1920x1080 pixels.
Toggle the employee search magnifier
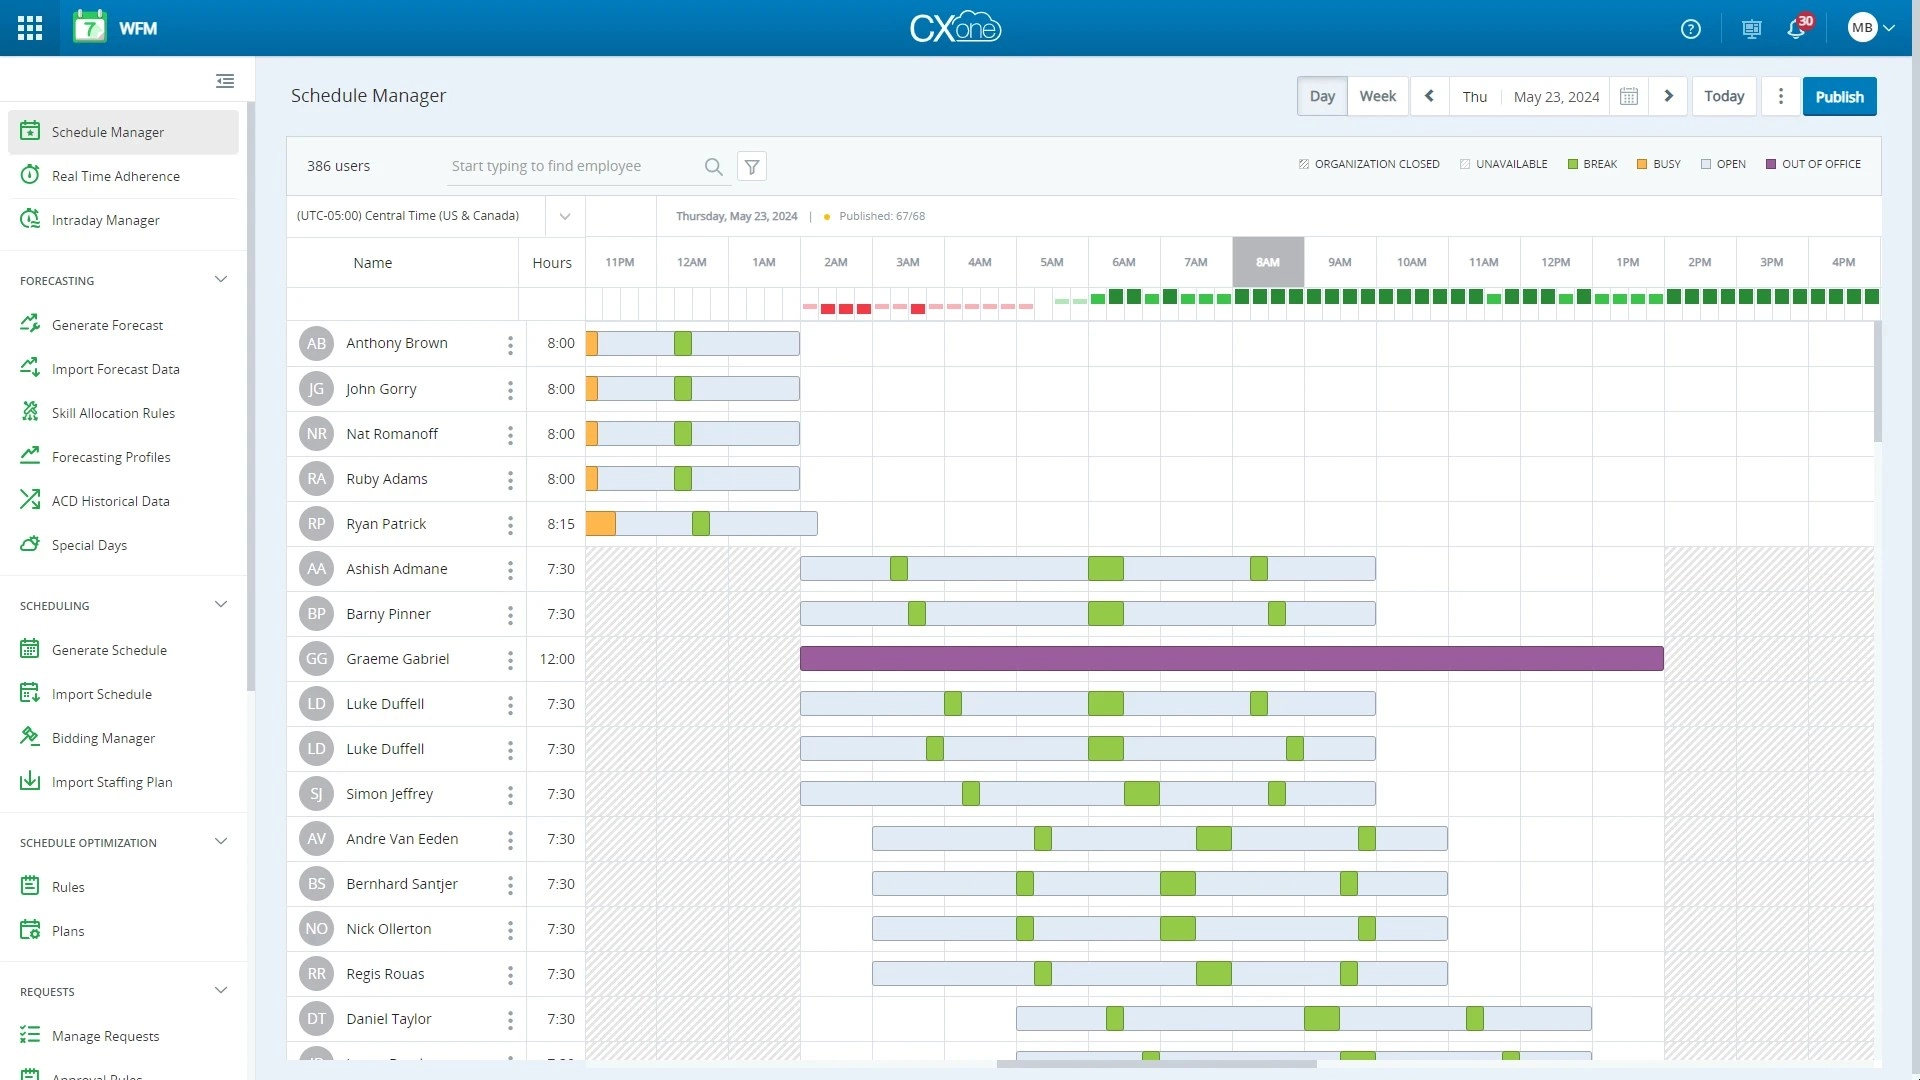tap(713, 166)
